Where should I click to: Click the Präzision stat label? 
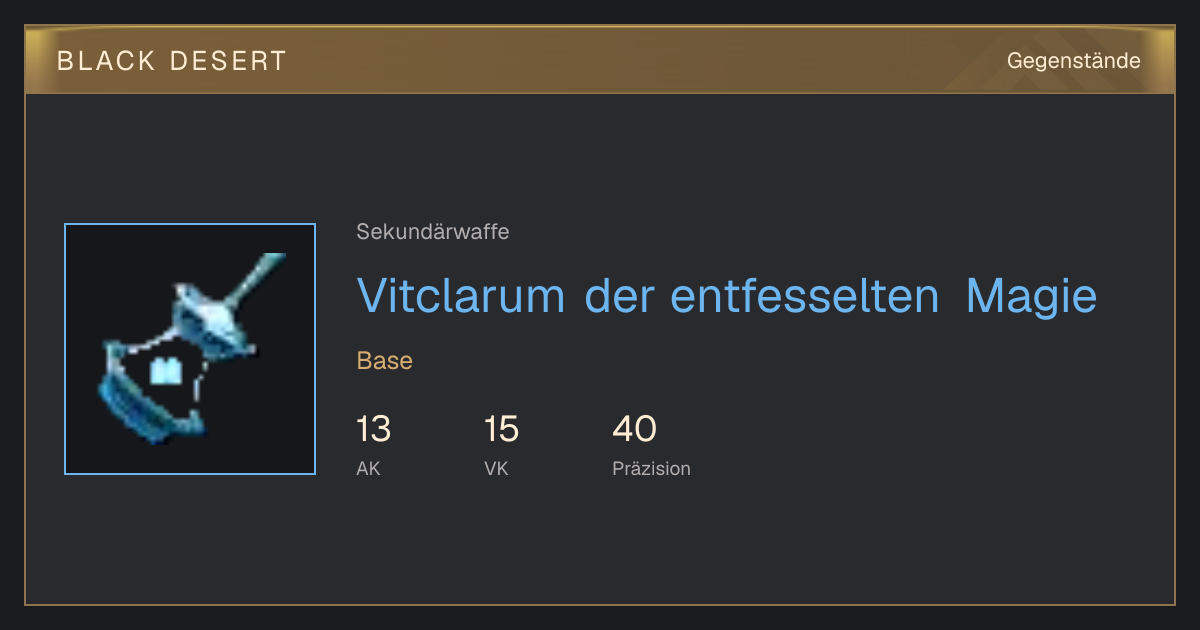(651, 469)
